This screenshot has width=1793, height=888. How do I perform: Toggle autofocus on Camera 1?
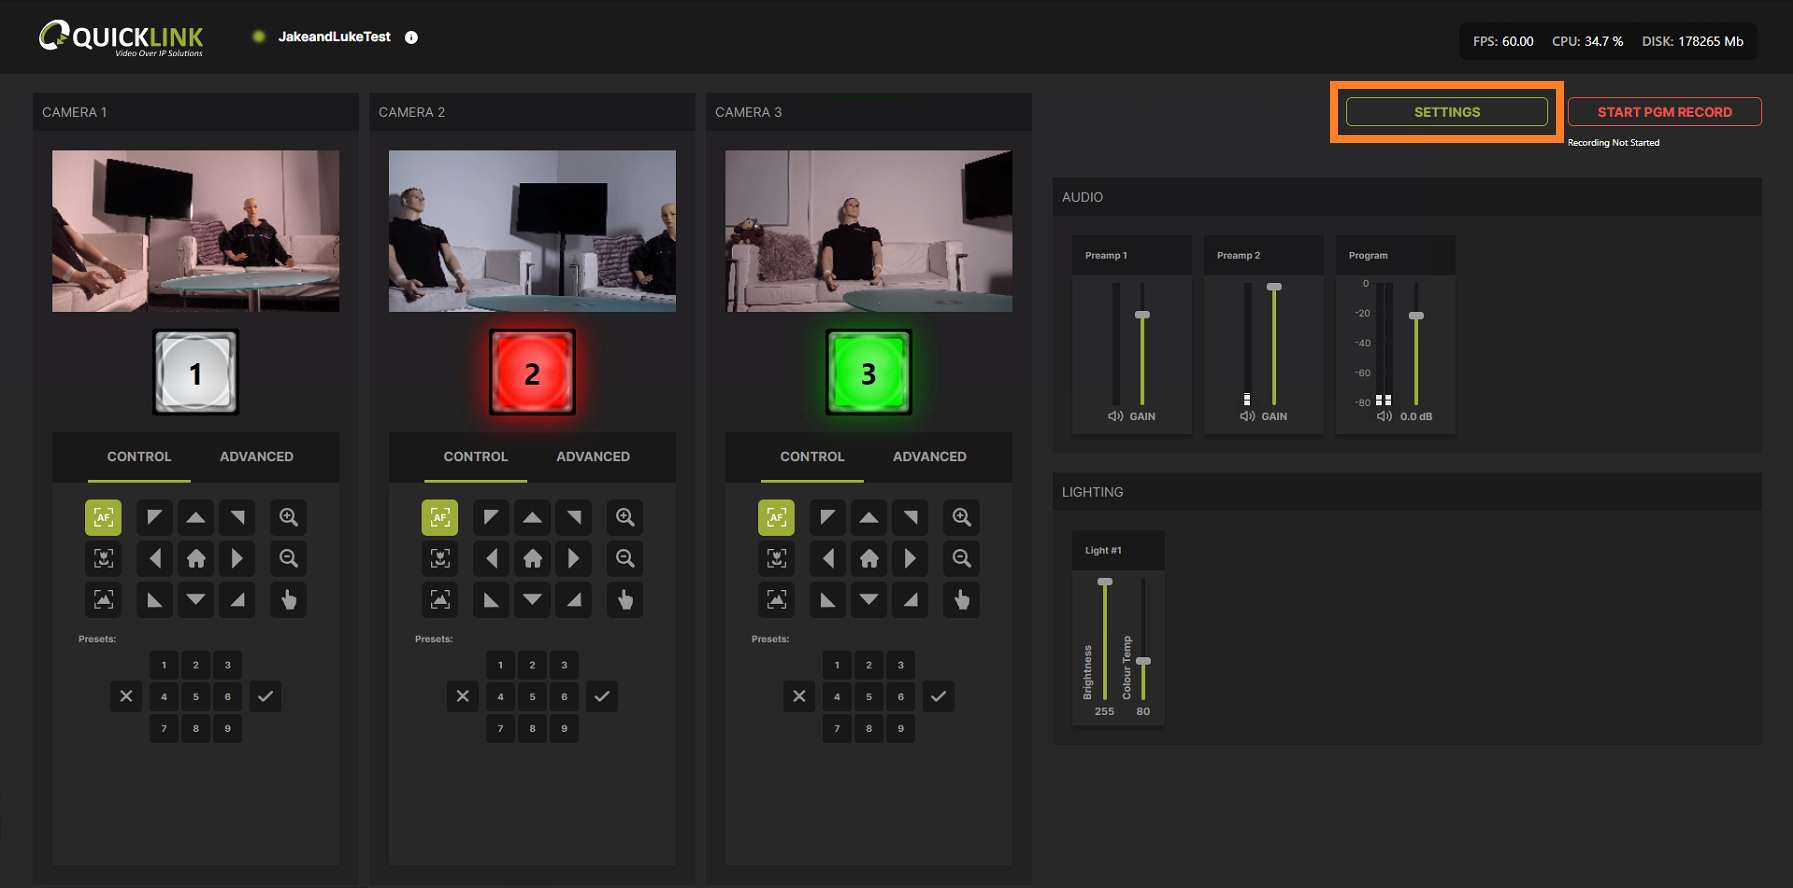pos(103,517)
